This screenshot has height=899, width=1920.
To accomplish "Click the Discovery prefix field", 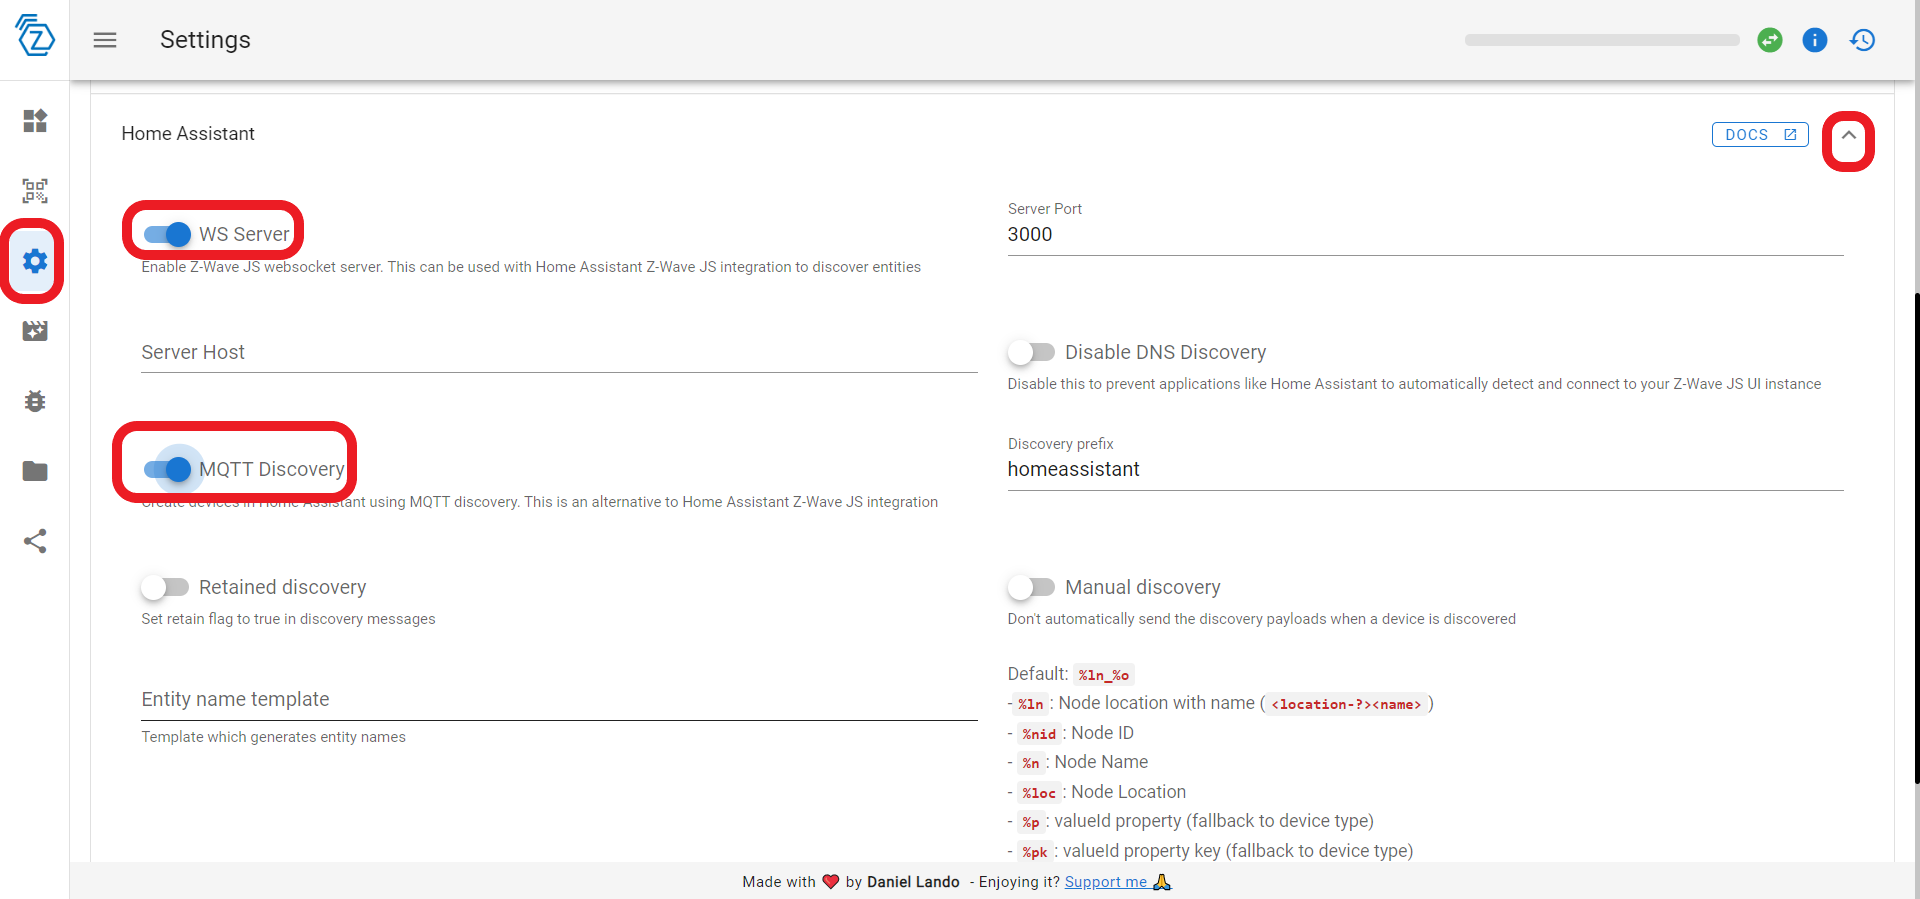I will point(1425,469).
